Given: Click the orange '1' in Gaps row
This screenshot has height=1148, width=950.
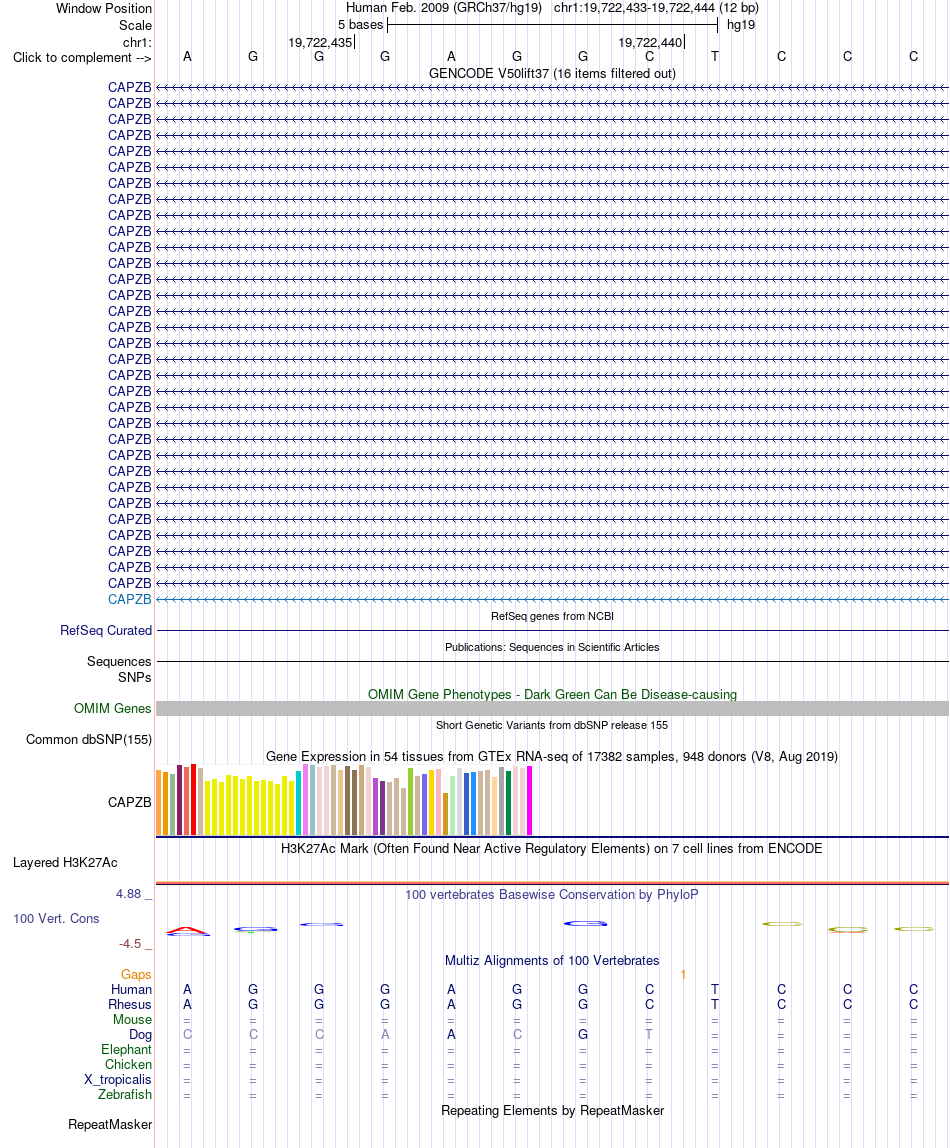Looking at the screenshot, I should point(683,974).
